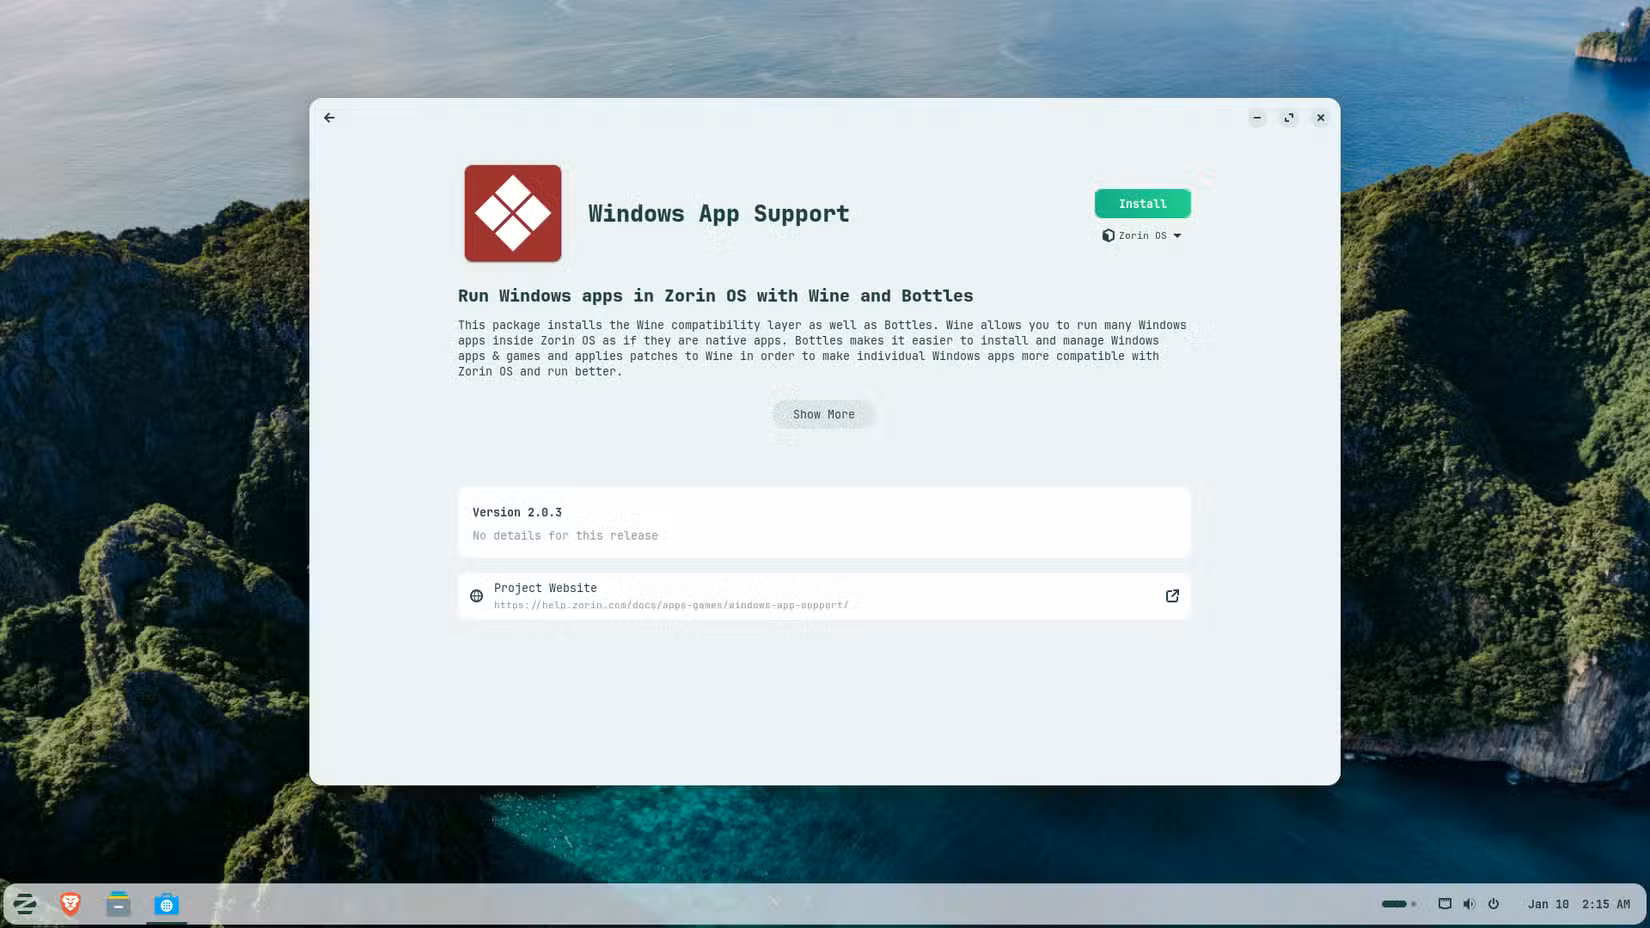Open the Files app from the taskbar
The image size is (1650, 928).
coord(118,904)
